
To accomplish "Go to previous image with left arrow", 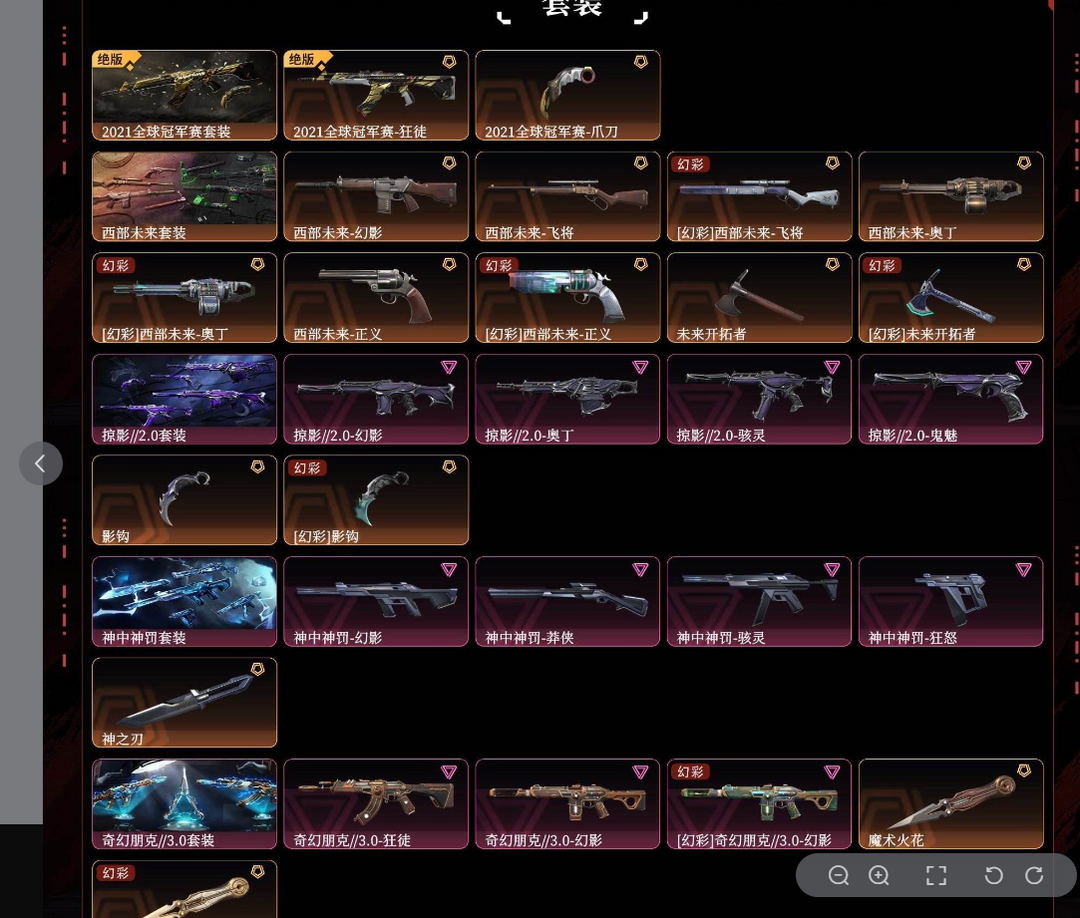I will click(41, 463).
